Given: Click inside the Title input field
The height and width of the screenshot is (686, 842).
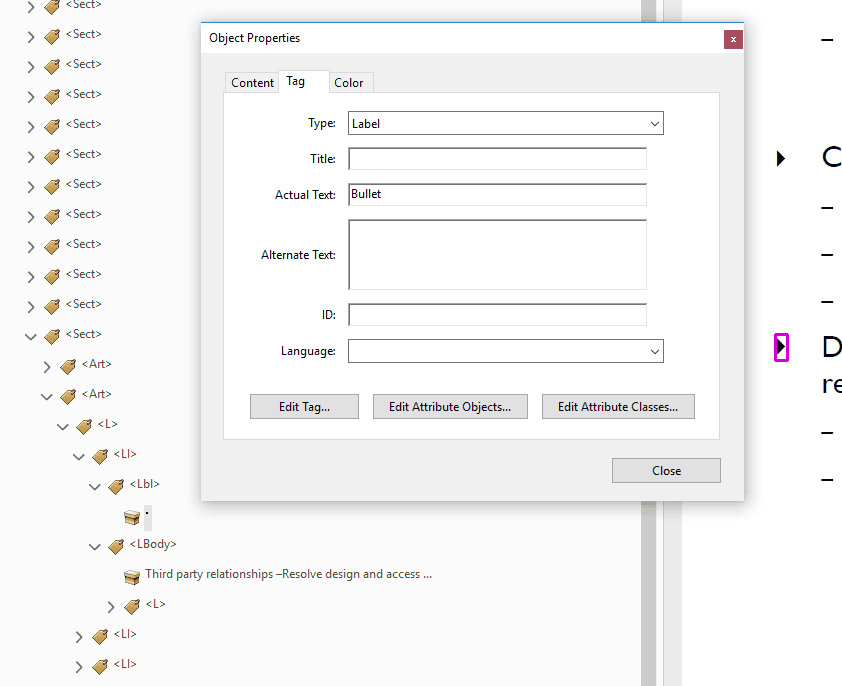Looking at the screenshot, I should point(497,158).
